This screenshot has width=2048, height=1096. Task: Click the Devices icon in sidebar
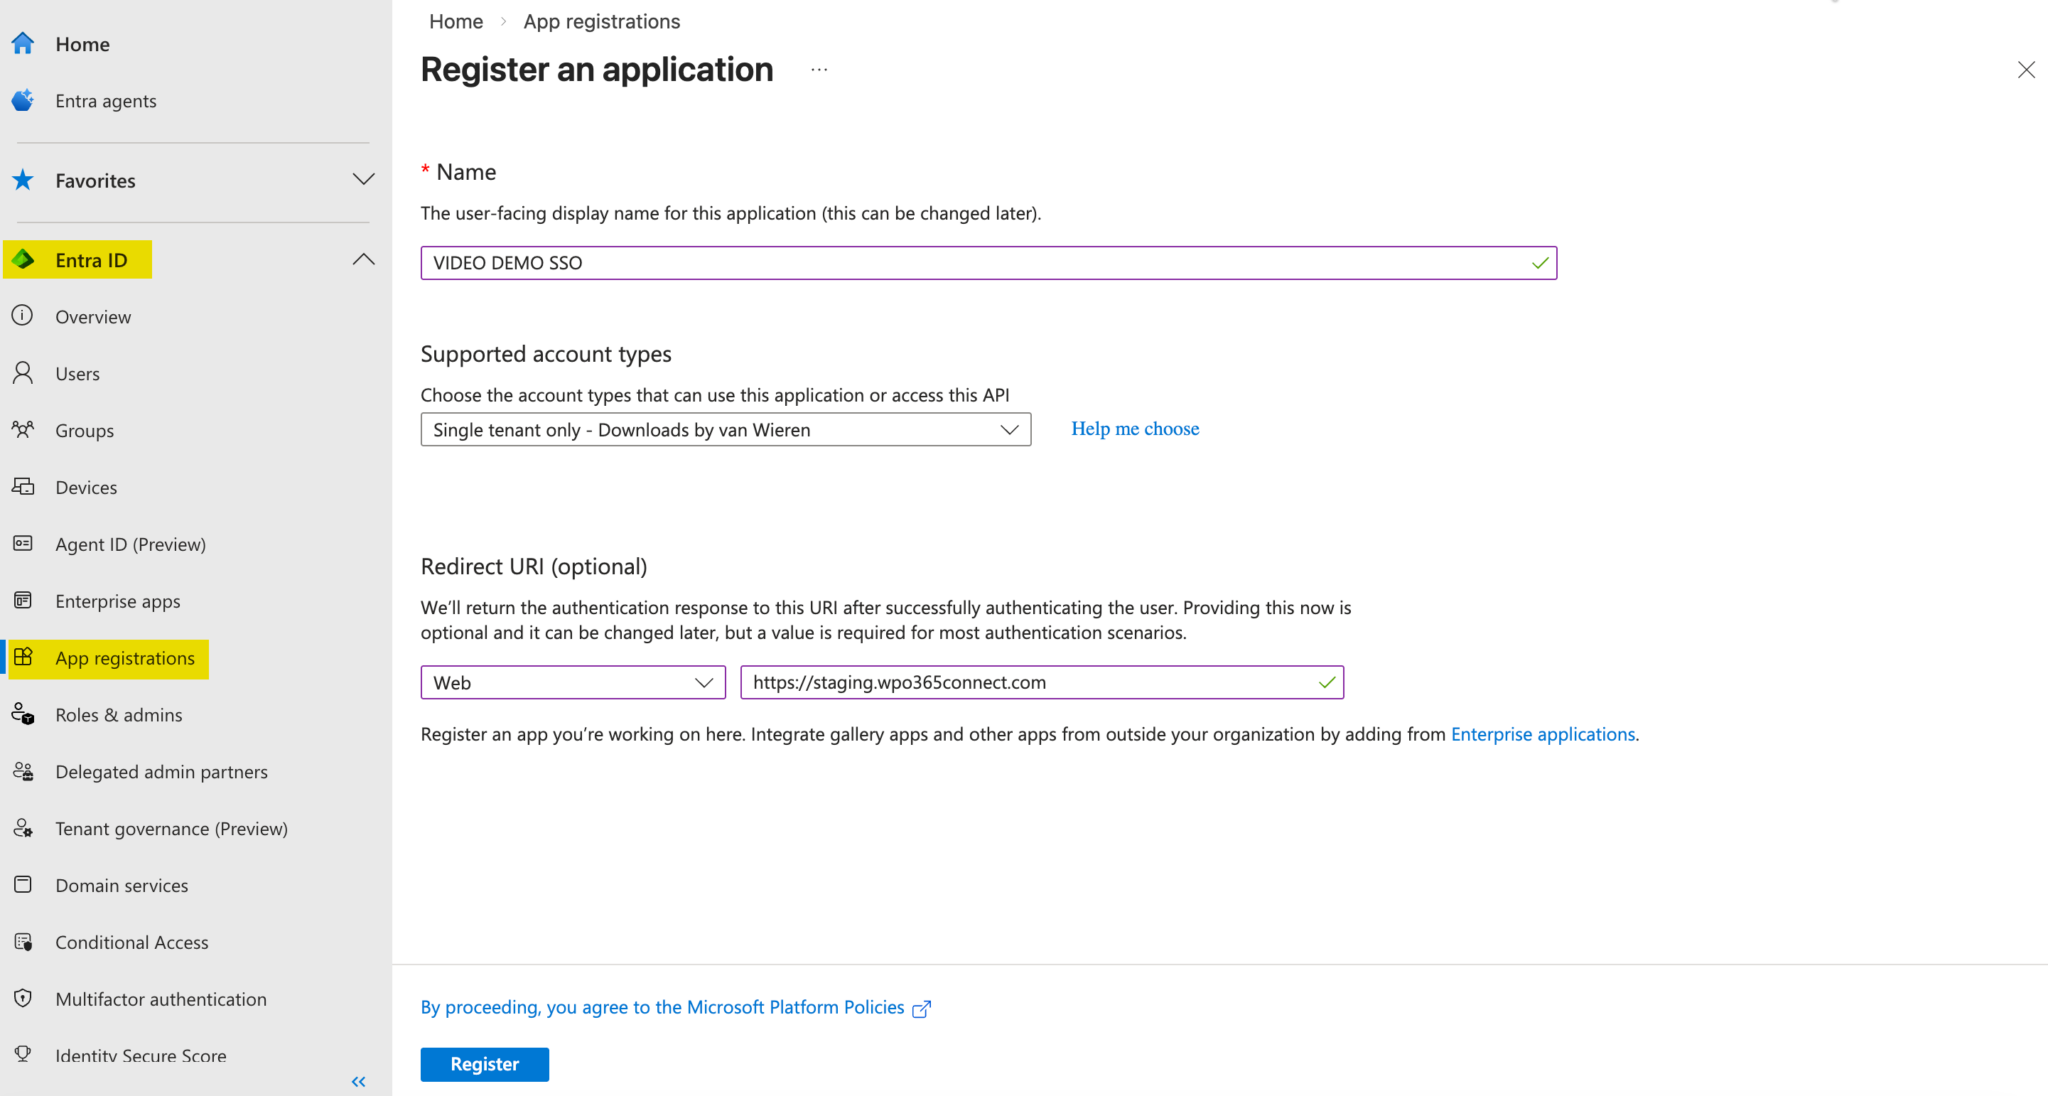[x=23, y=487]
